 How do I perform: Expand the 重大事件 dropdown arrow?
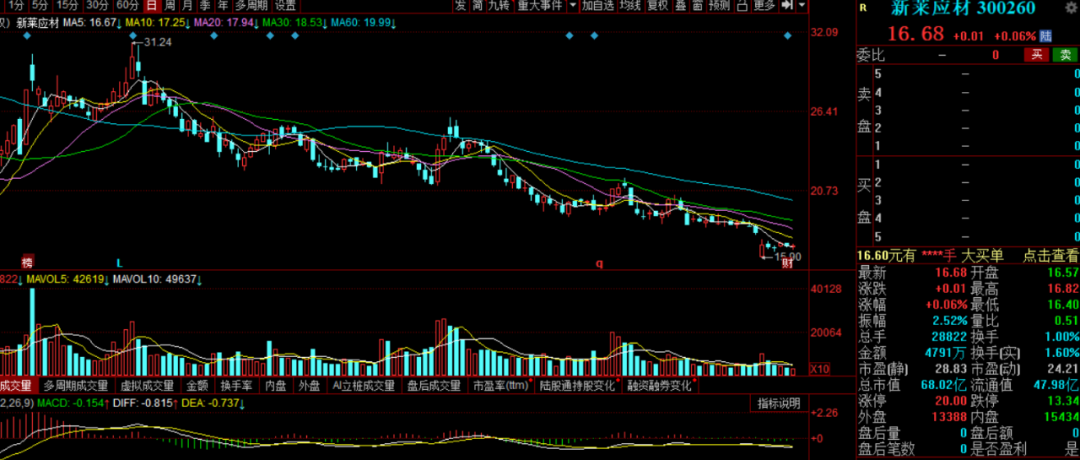pos(574,6)
